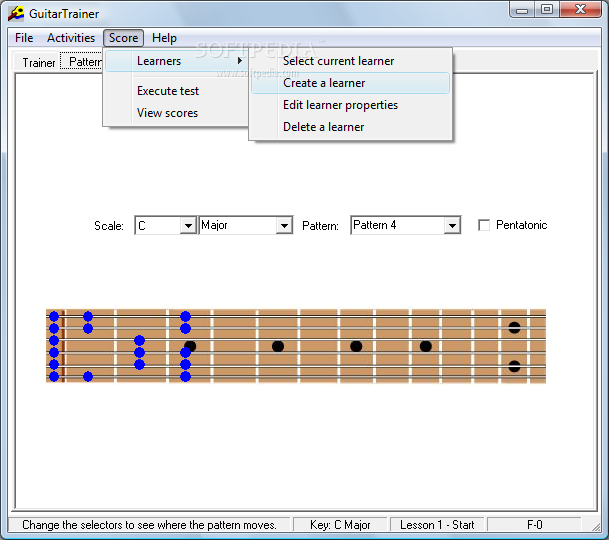
Task: Choose Execute test from Score menu
Action: [168, 91]
